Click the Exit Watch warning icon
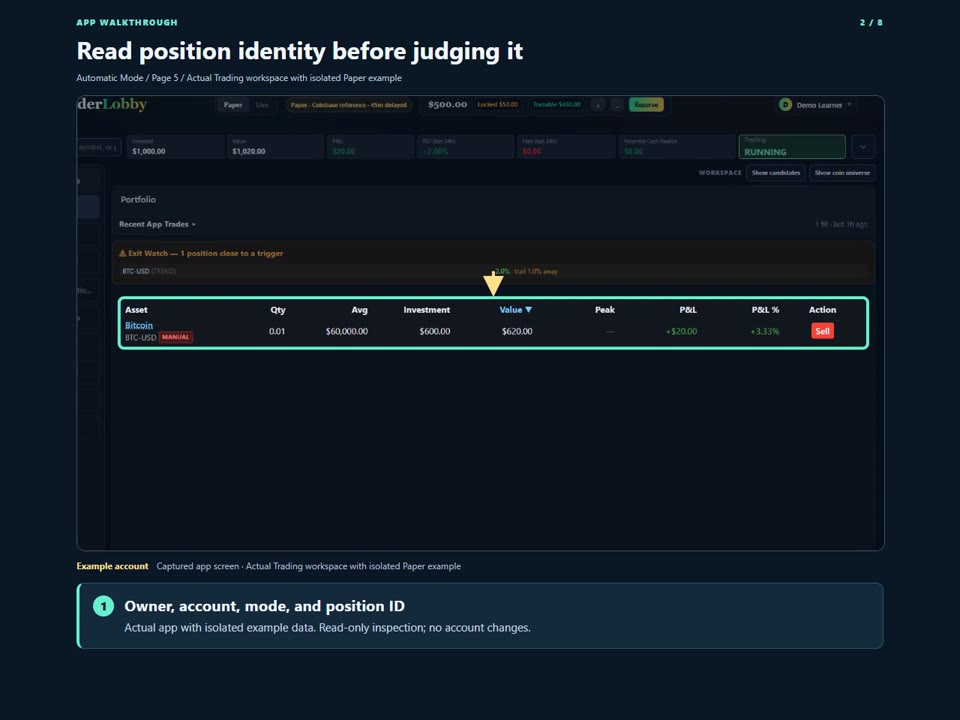The image size is (960, 720). 122,253
